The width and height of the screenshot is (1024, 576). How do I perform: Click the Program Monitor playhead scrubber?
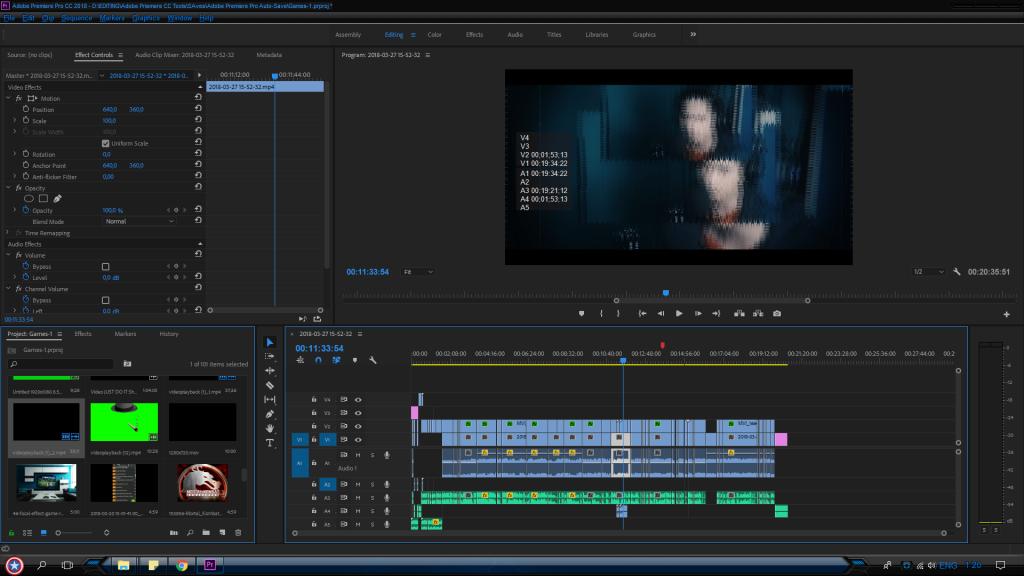tap(666, 293)
